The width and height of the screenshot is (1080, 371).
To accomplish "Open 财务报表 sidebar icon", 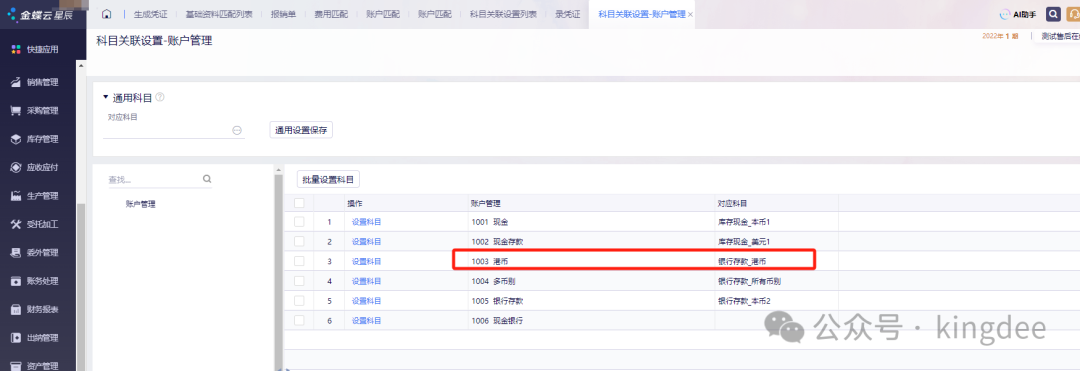I will 16,310.
